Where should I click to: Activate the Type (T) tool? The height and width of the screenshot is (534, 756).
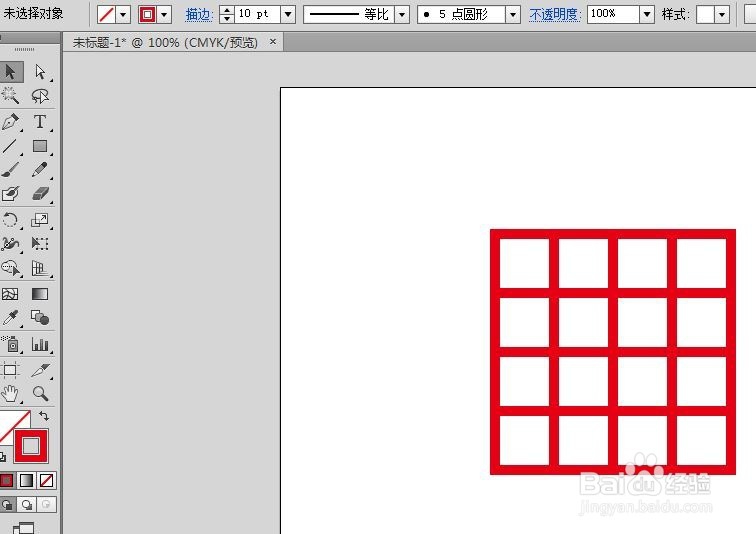tap(40, 122)
